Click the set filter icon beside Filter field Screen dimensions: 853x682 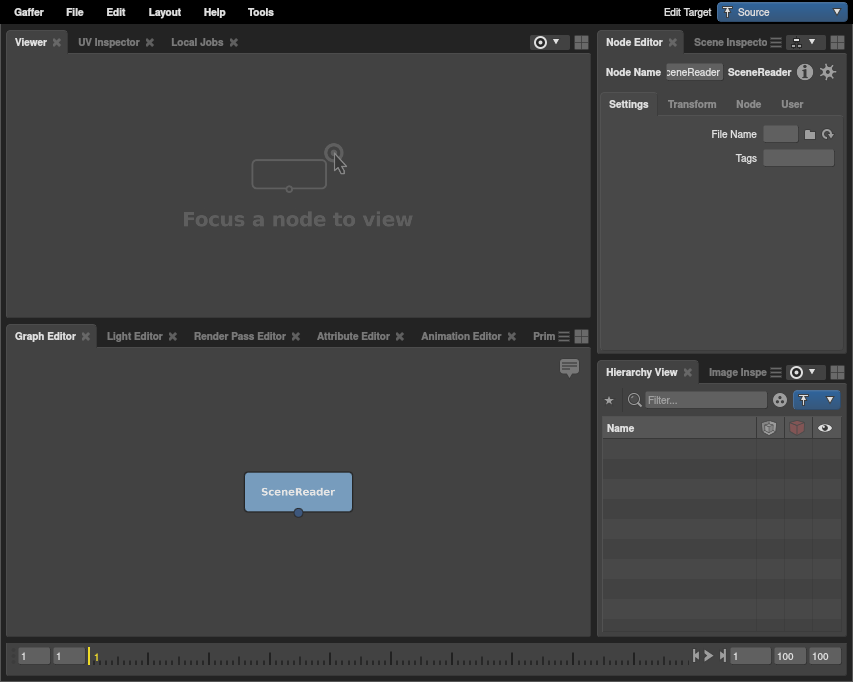click(780, 400)
